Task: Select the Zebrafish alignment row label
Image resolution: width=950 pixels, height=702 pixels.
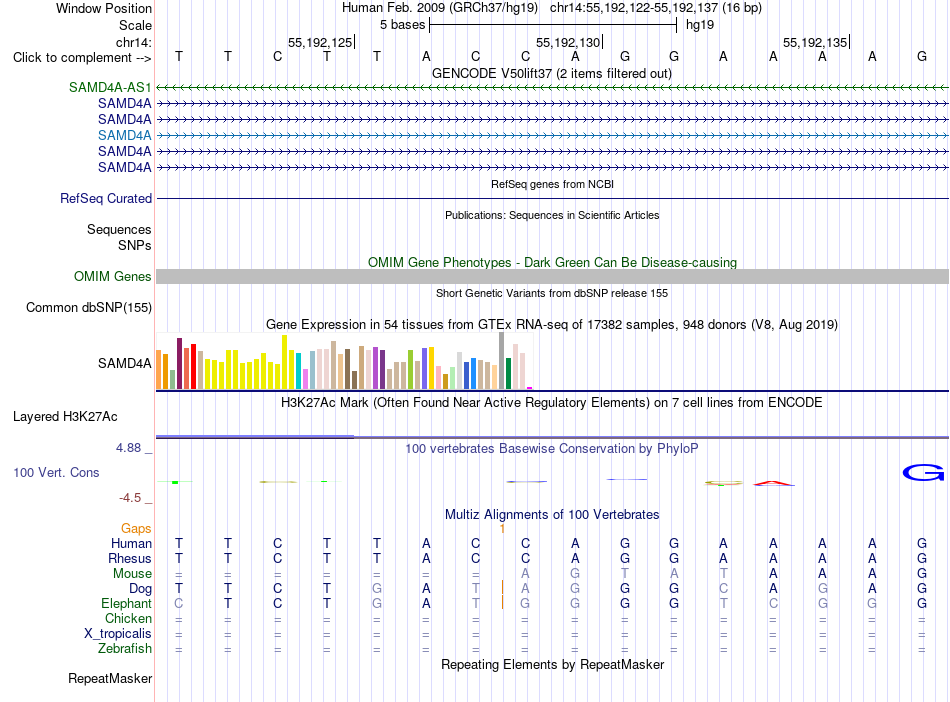Action: [x=125, y=648]
